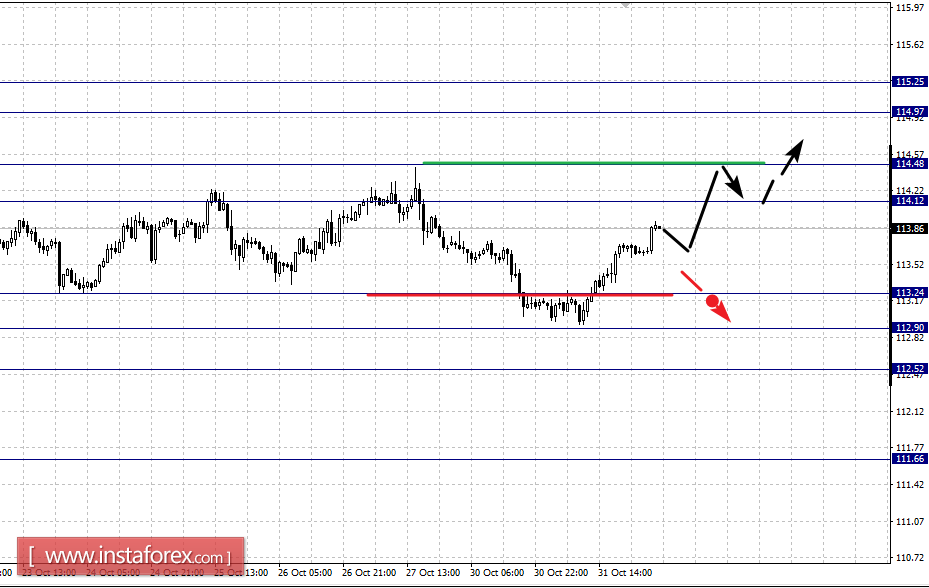The width and height of the screenshot is (929, 588).
Task: Click the 113.52 price scale value
Action: [x=910, y=264]
